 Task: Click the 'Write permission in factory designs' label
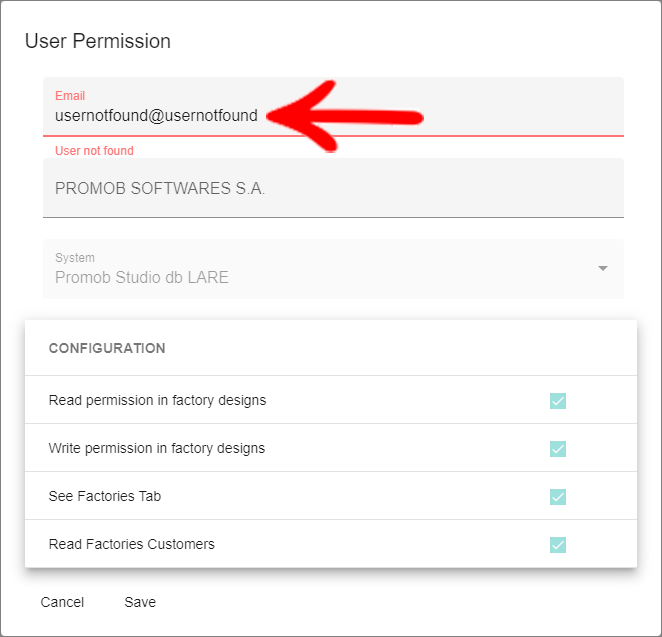(x=157, y=448)
